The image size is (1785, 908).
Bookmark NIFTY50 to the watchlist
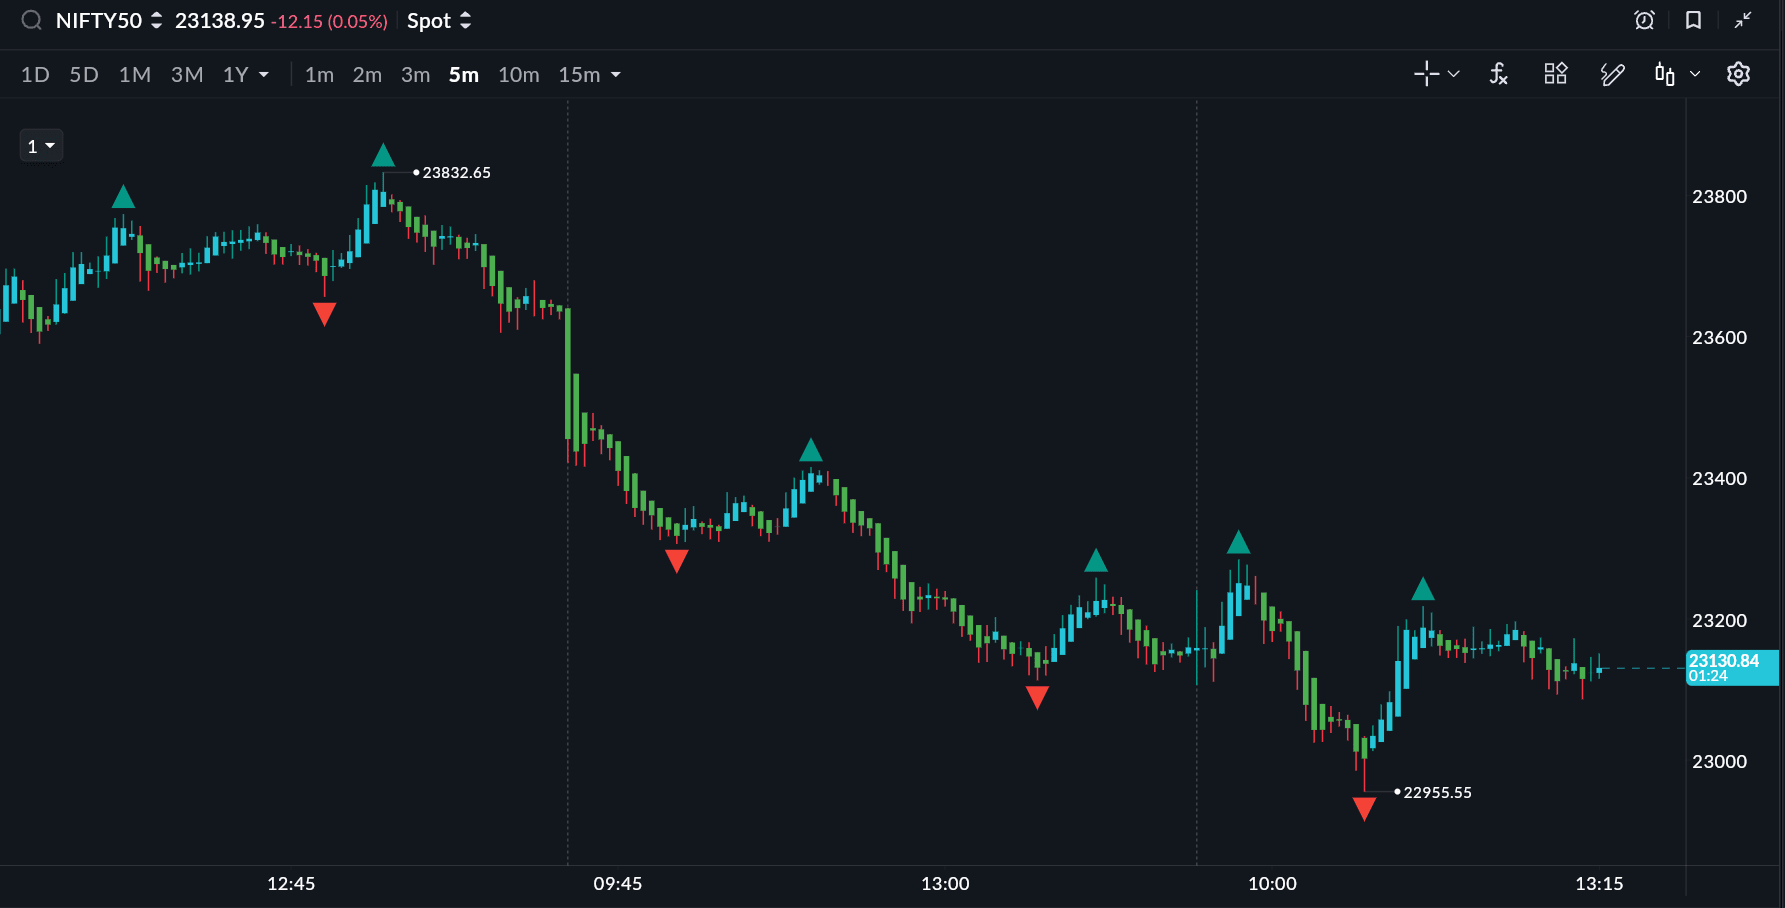(x=1693, y=20)
